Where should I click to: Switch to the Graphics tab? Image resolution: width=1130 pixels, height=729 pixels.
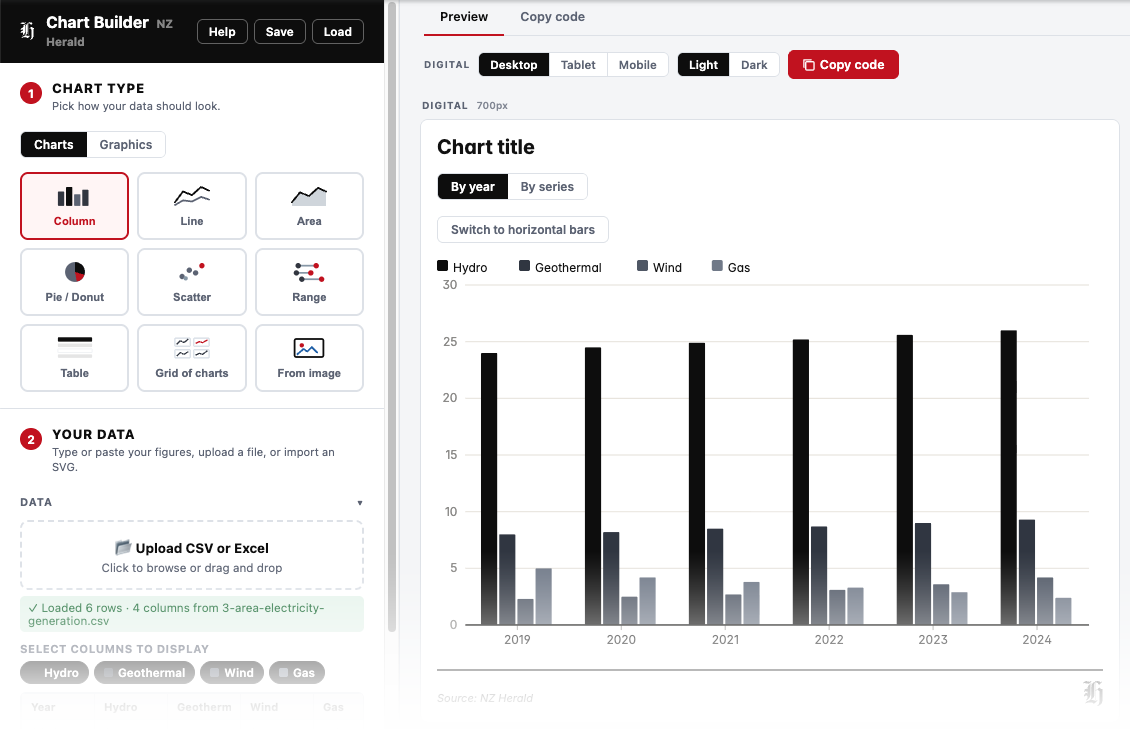click(126, 145)
